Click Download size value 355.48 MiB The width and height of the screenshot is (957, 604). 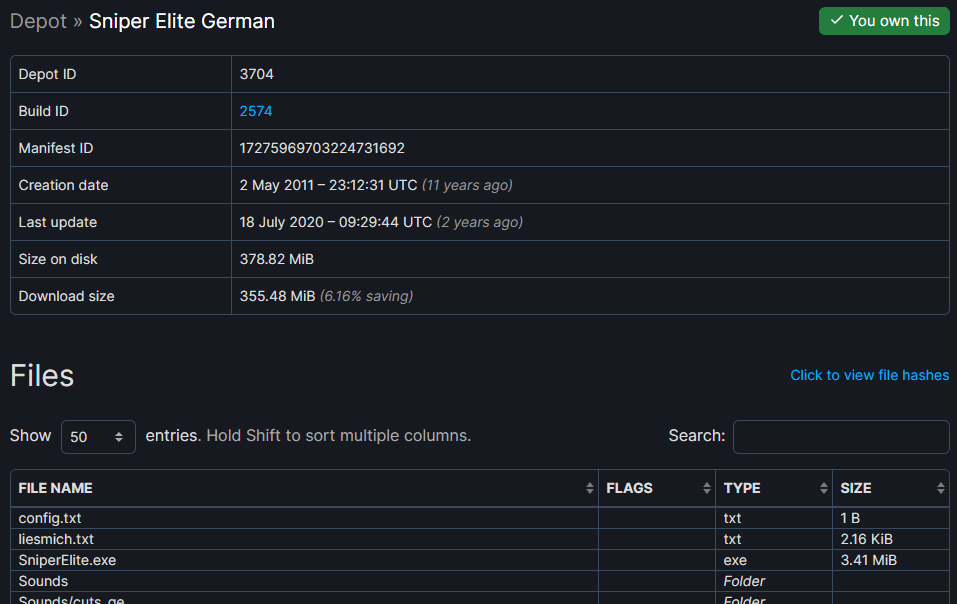coord(277,296)
